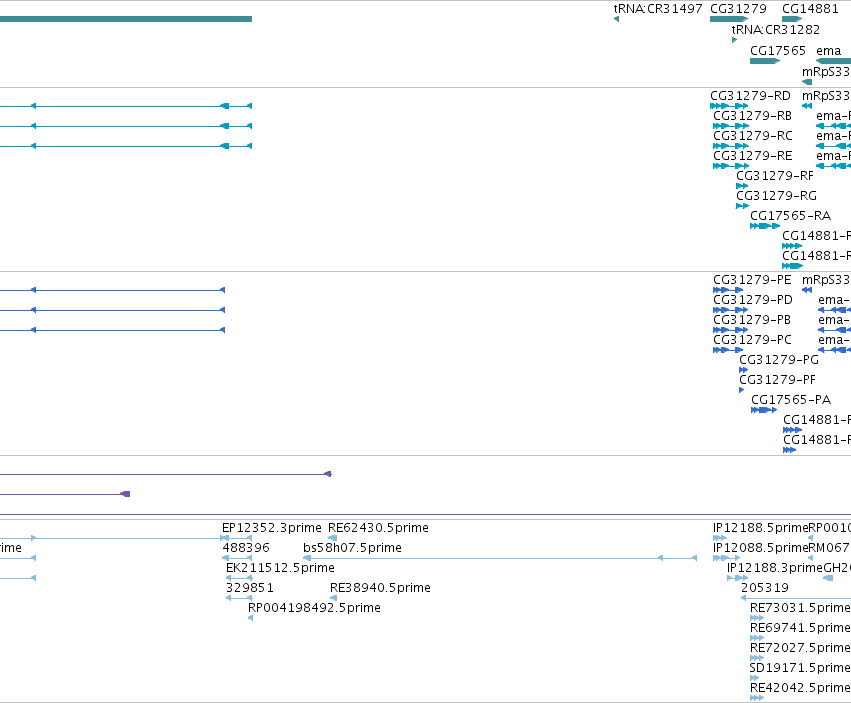Select the CG31279 gene in the gene track
Screen dimensions: 851x703
(x=729, y=19)
